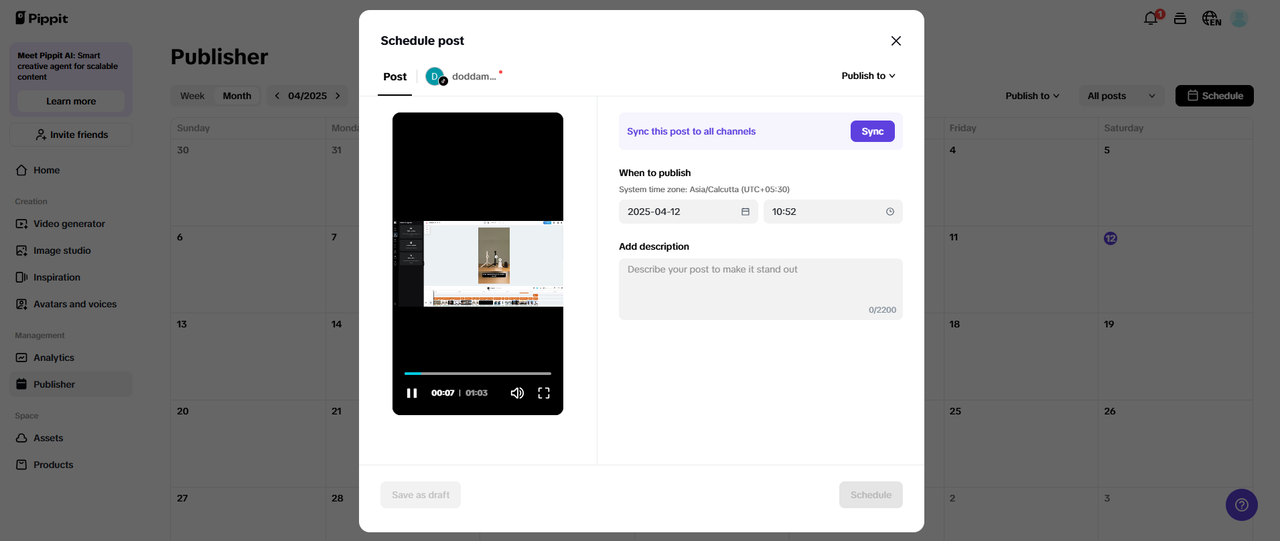This screenshot has width=1280, height=541.
Task: Go to previous month arrow
Action: (x=277, y=96)
